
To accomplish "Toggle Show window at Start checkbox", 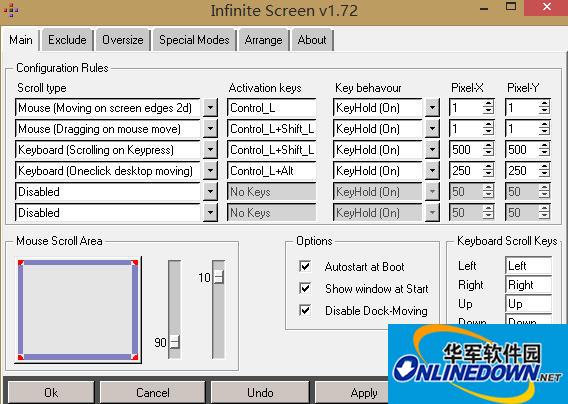I will point(305,288).
